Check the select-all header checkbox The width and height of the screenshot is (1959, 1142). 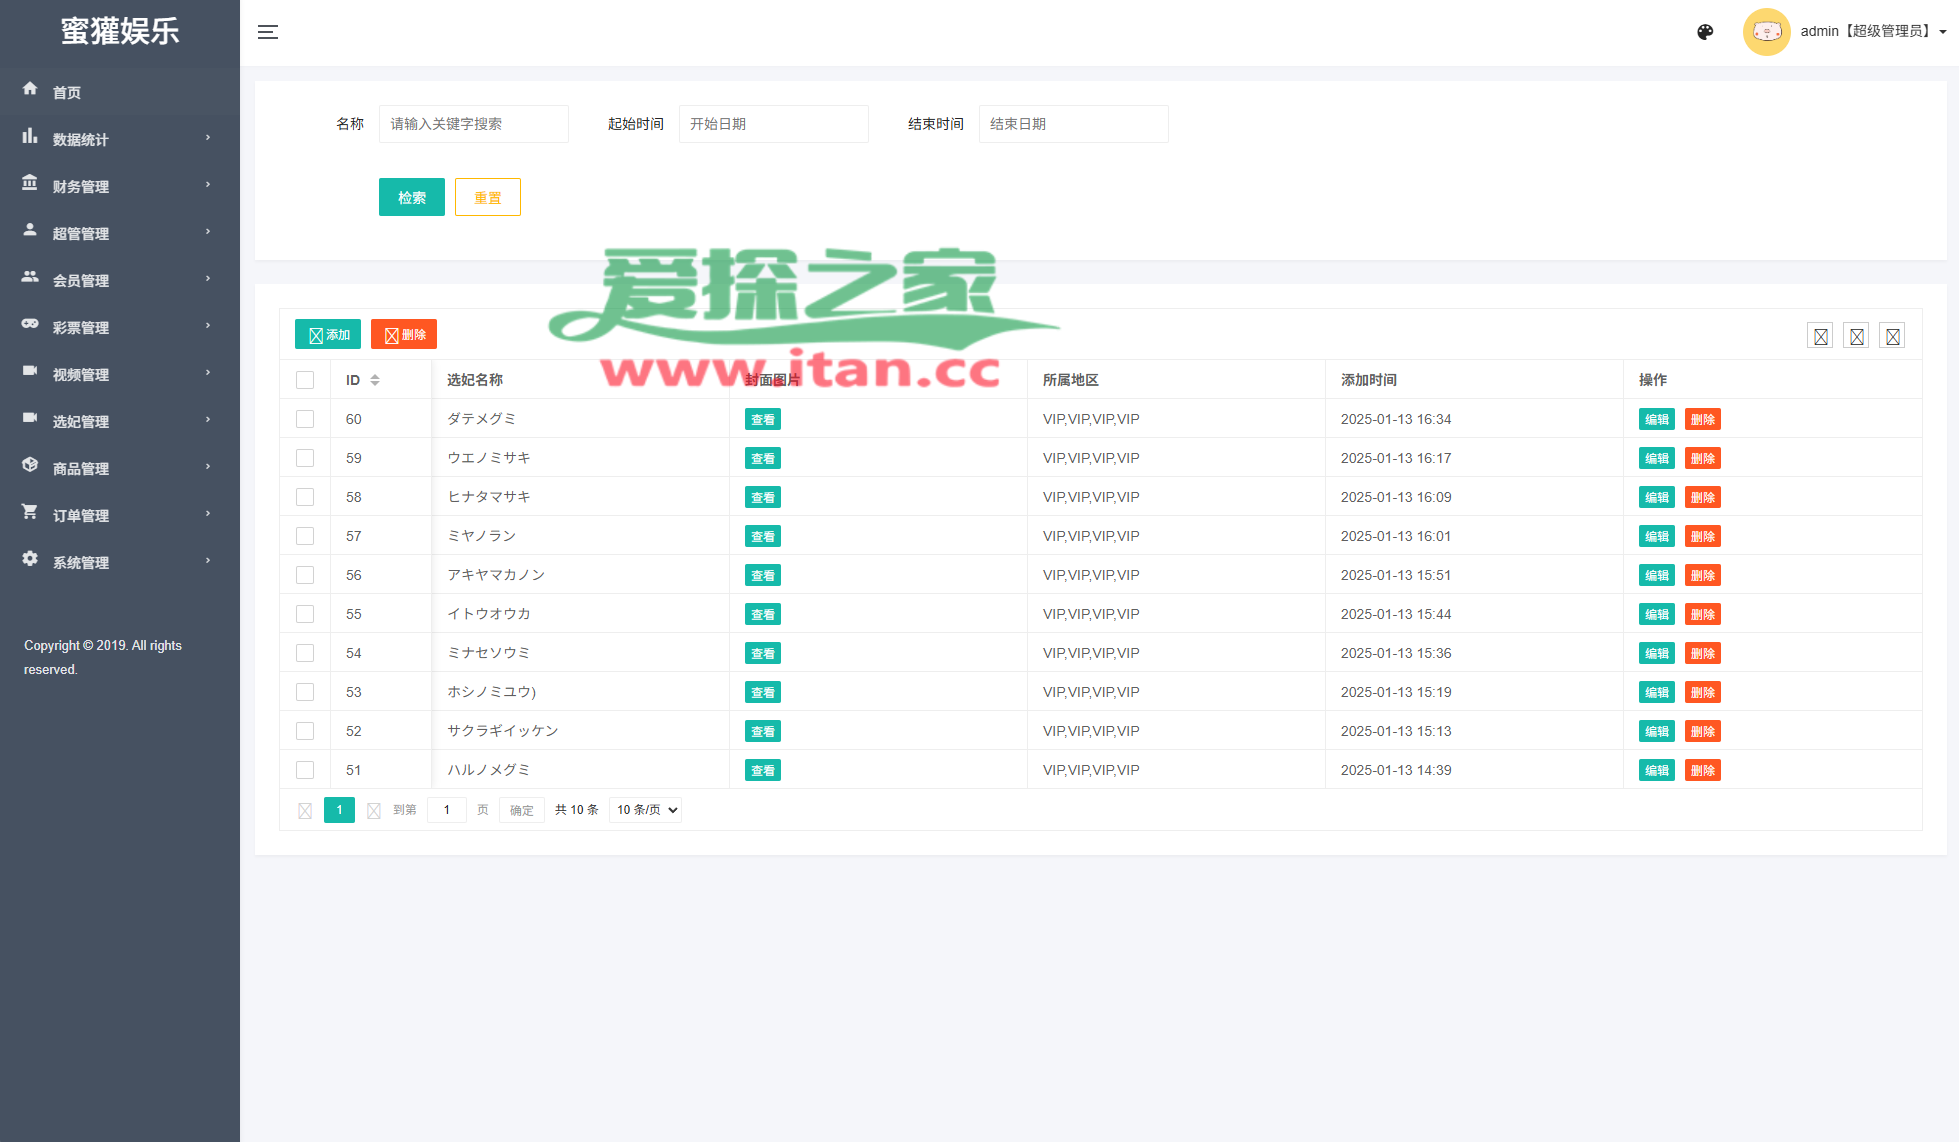pyautogui.click(x=305, y=380)
